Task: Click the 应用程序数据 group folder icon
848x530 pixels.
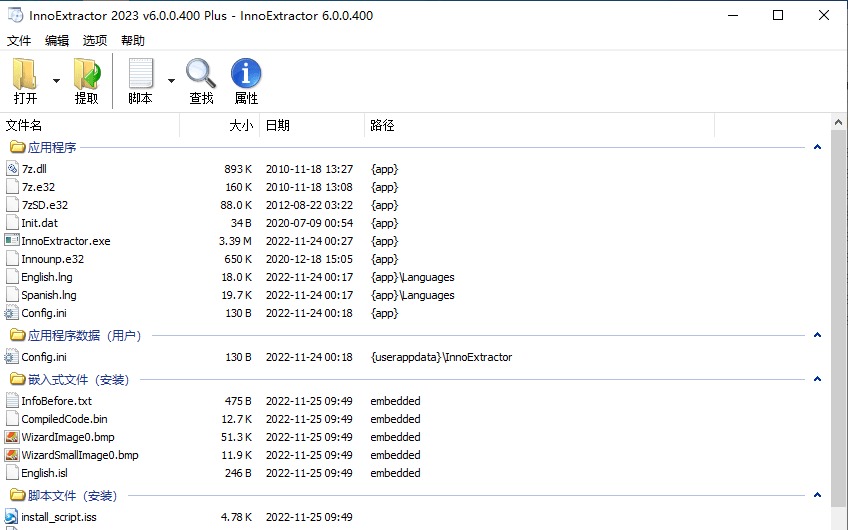Action: pyautogui.click(x=17, y=335)
